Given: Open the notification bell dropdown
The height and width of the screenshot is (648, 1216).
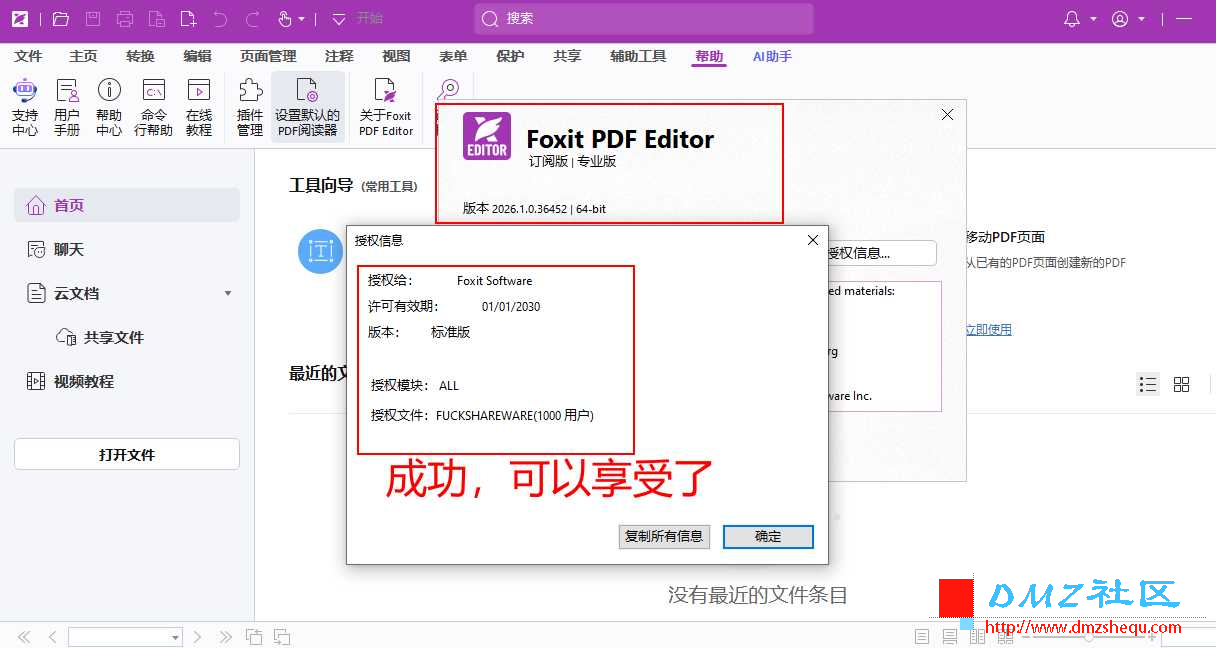Looking at the screenshot, I should tap(1080, 19).
